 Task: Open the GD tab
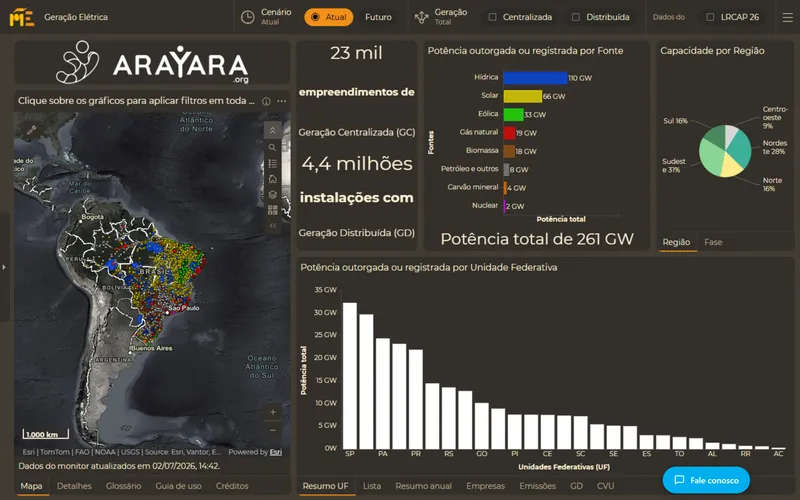(x=576, y=486)
